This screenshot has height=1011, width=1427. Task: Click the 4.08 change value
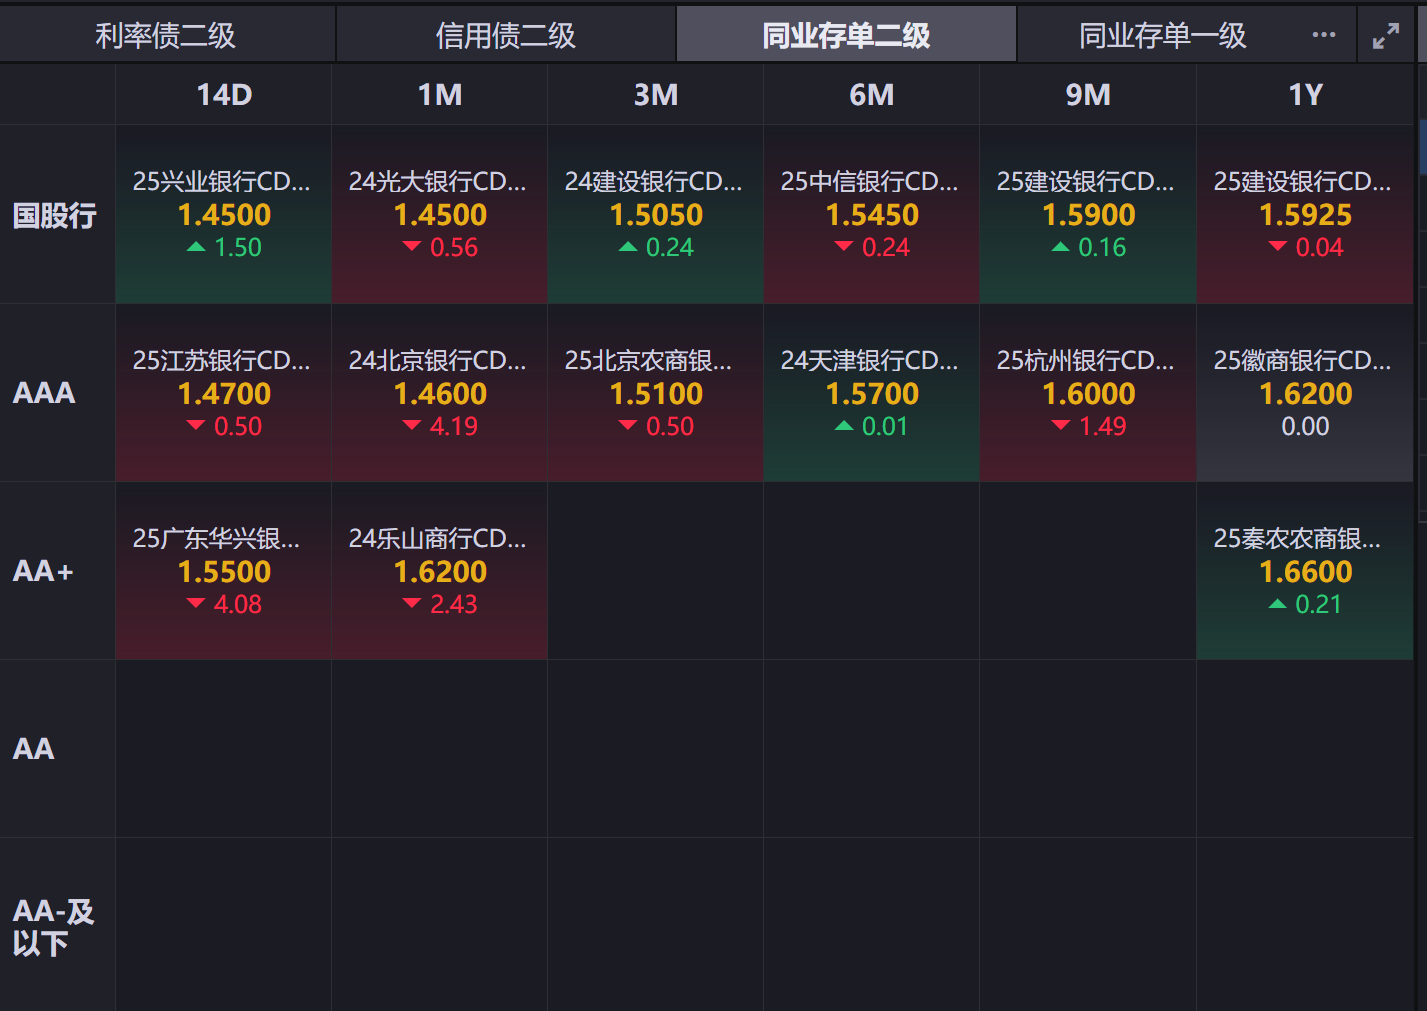(238, 604)
